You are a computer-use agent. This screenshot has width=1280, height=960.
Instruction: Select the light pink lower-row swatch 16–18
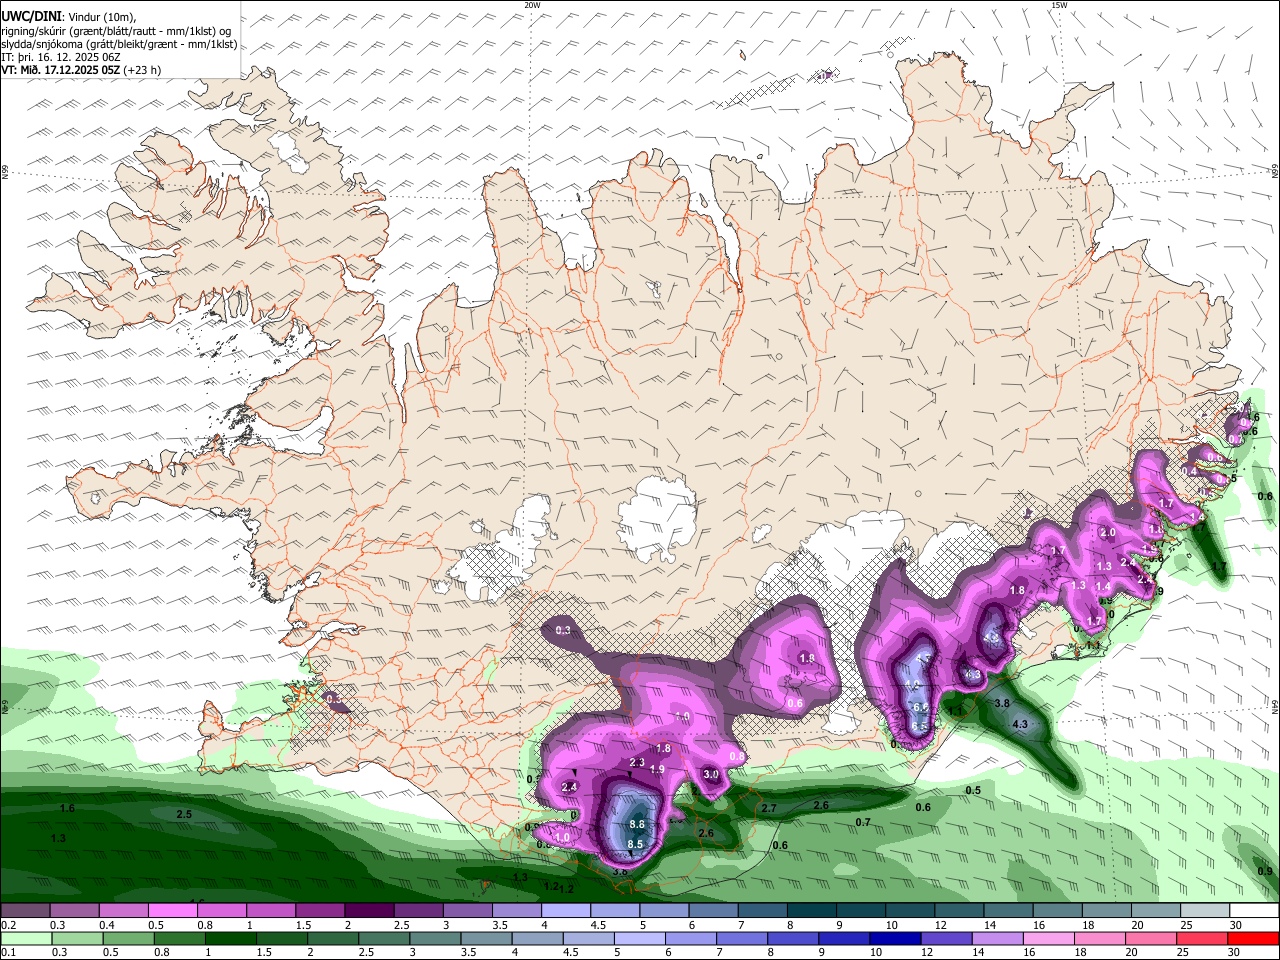[1048, 938]
